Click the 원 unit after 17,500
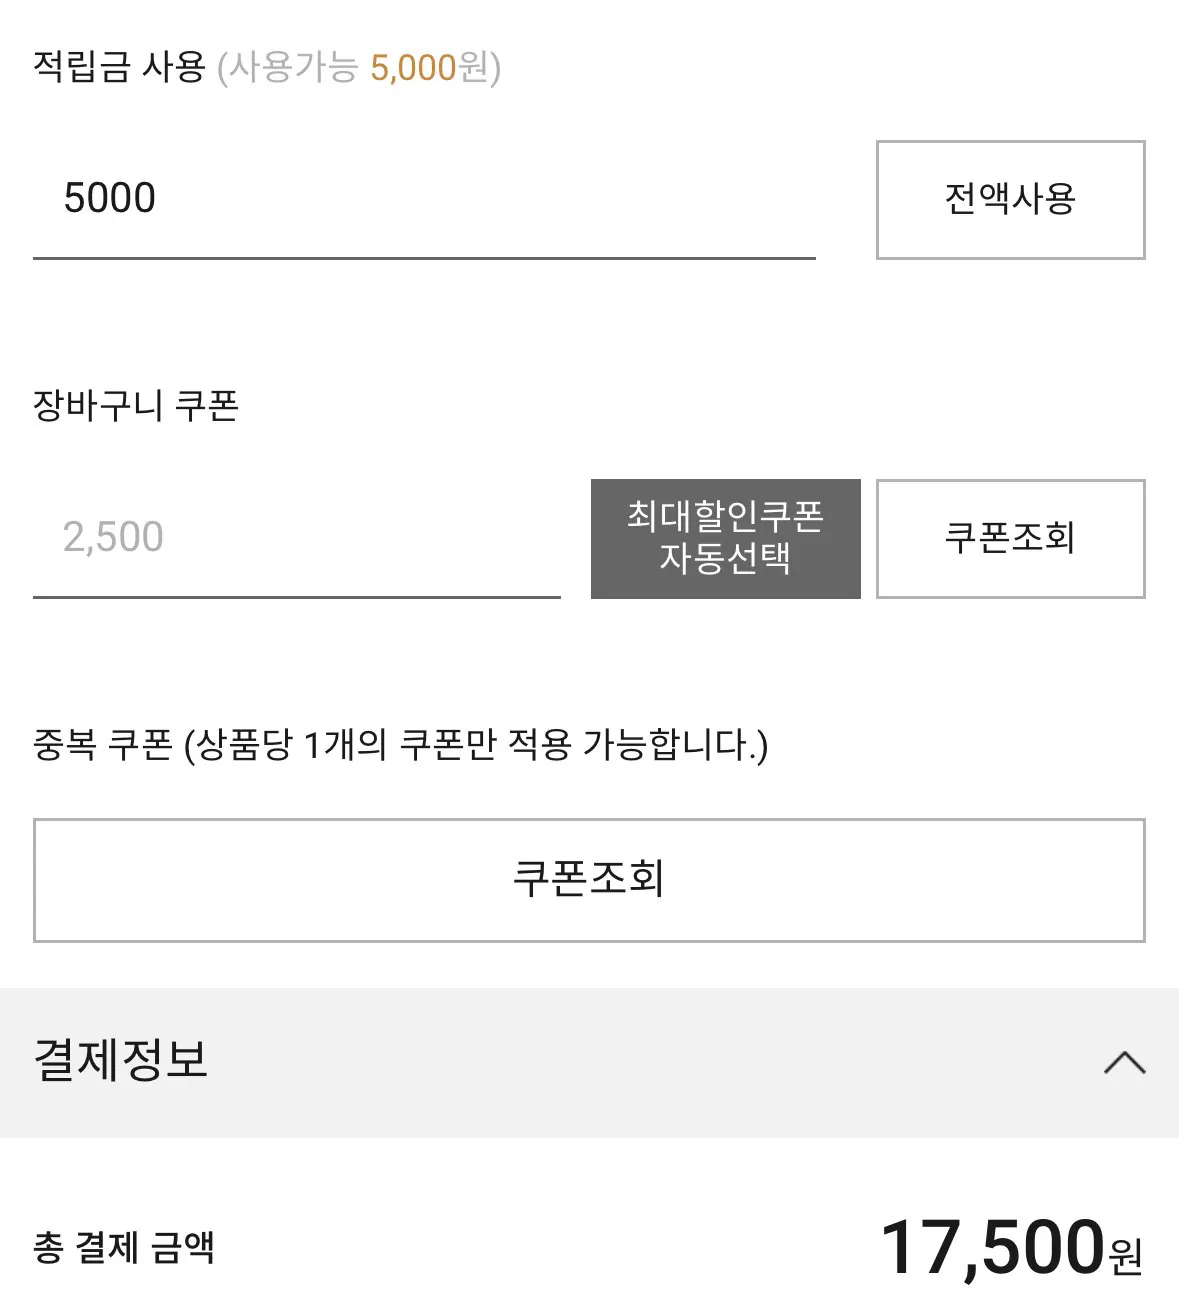Image resolution: width=1179 pixels, height=1306 pixels. click(1125, 1254)
